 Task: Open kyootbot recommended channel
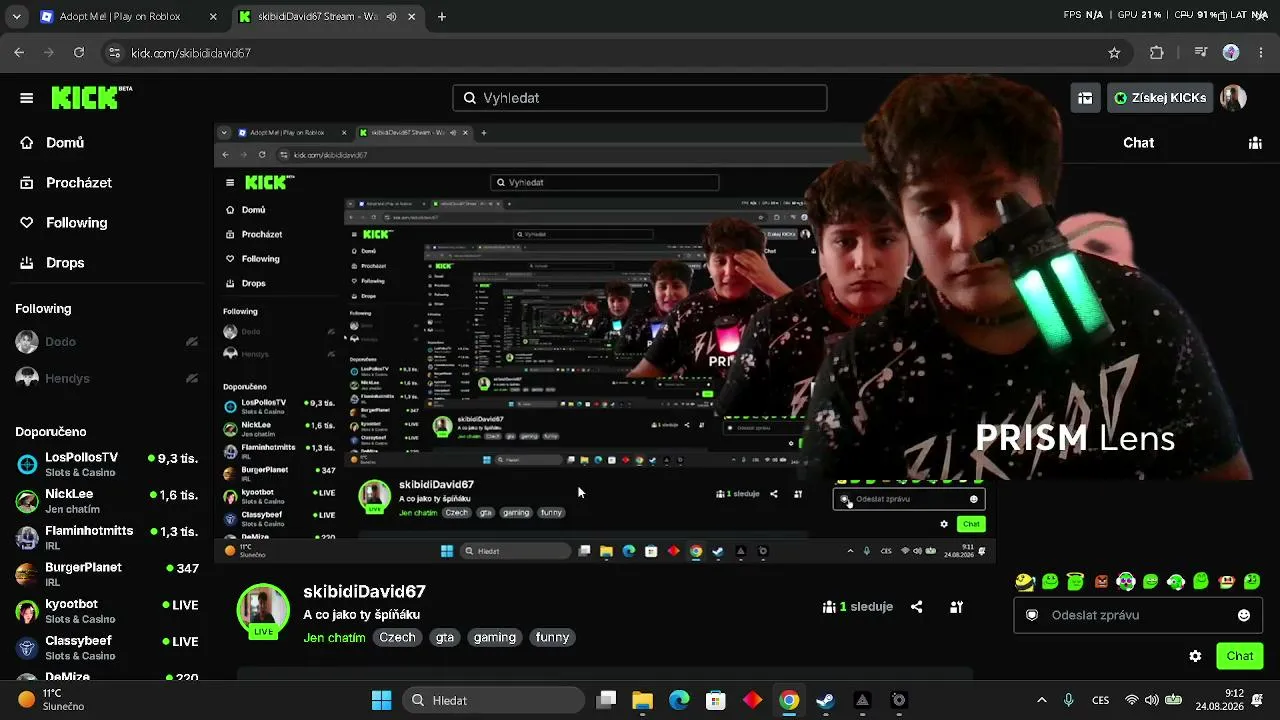(x=107, y=611)
